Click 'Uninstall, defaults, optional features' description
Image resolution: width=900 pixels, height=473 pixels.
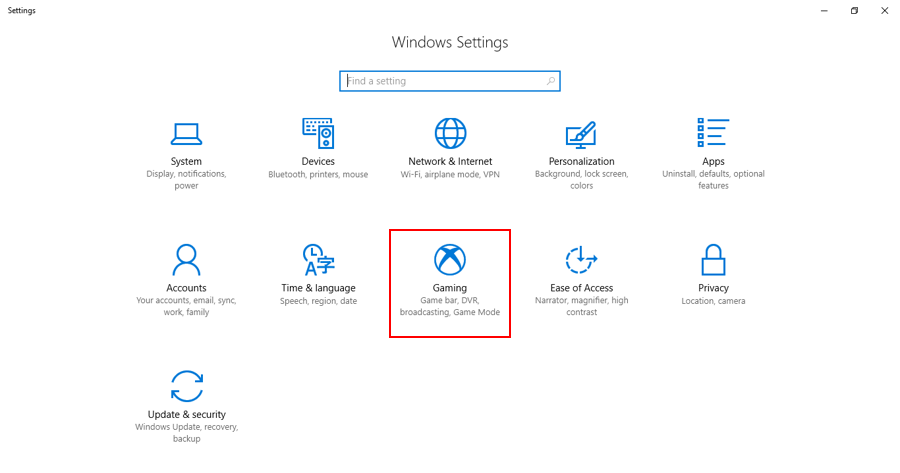click(713, 180)
